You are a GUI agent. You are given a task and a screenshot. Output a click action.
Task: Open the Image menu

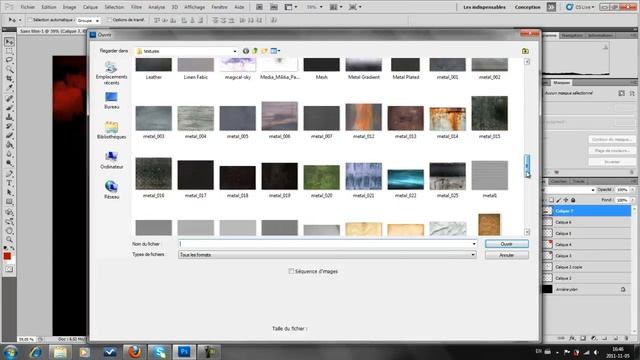pos(69,7)
